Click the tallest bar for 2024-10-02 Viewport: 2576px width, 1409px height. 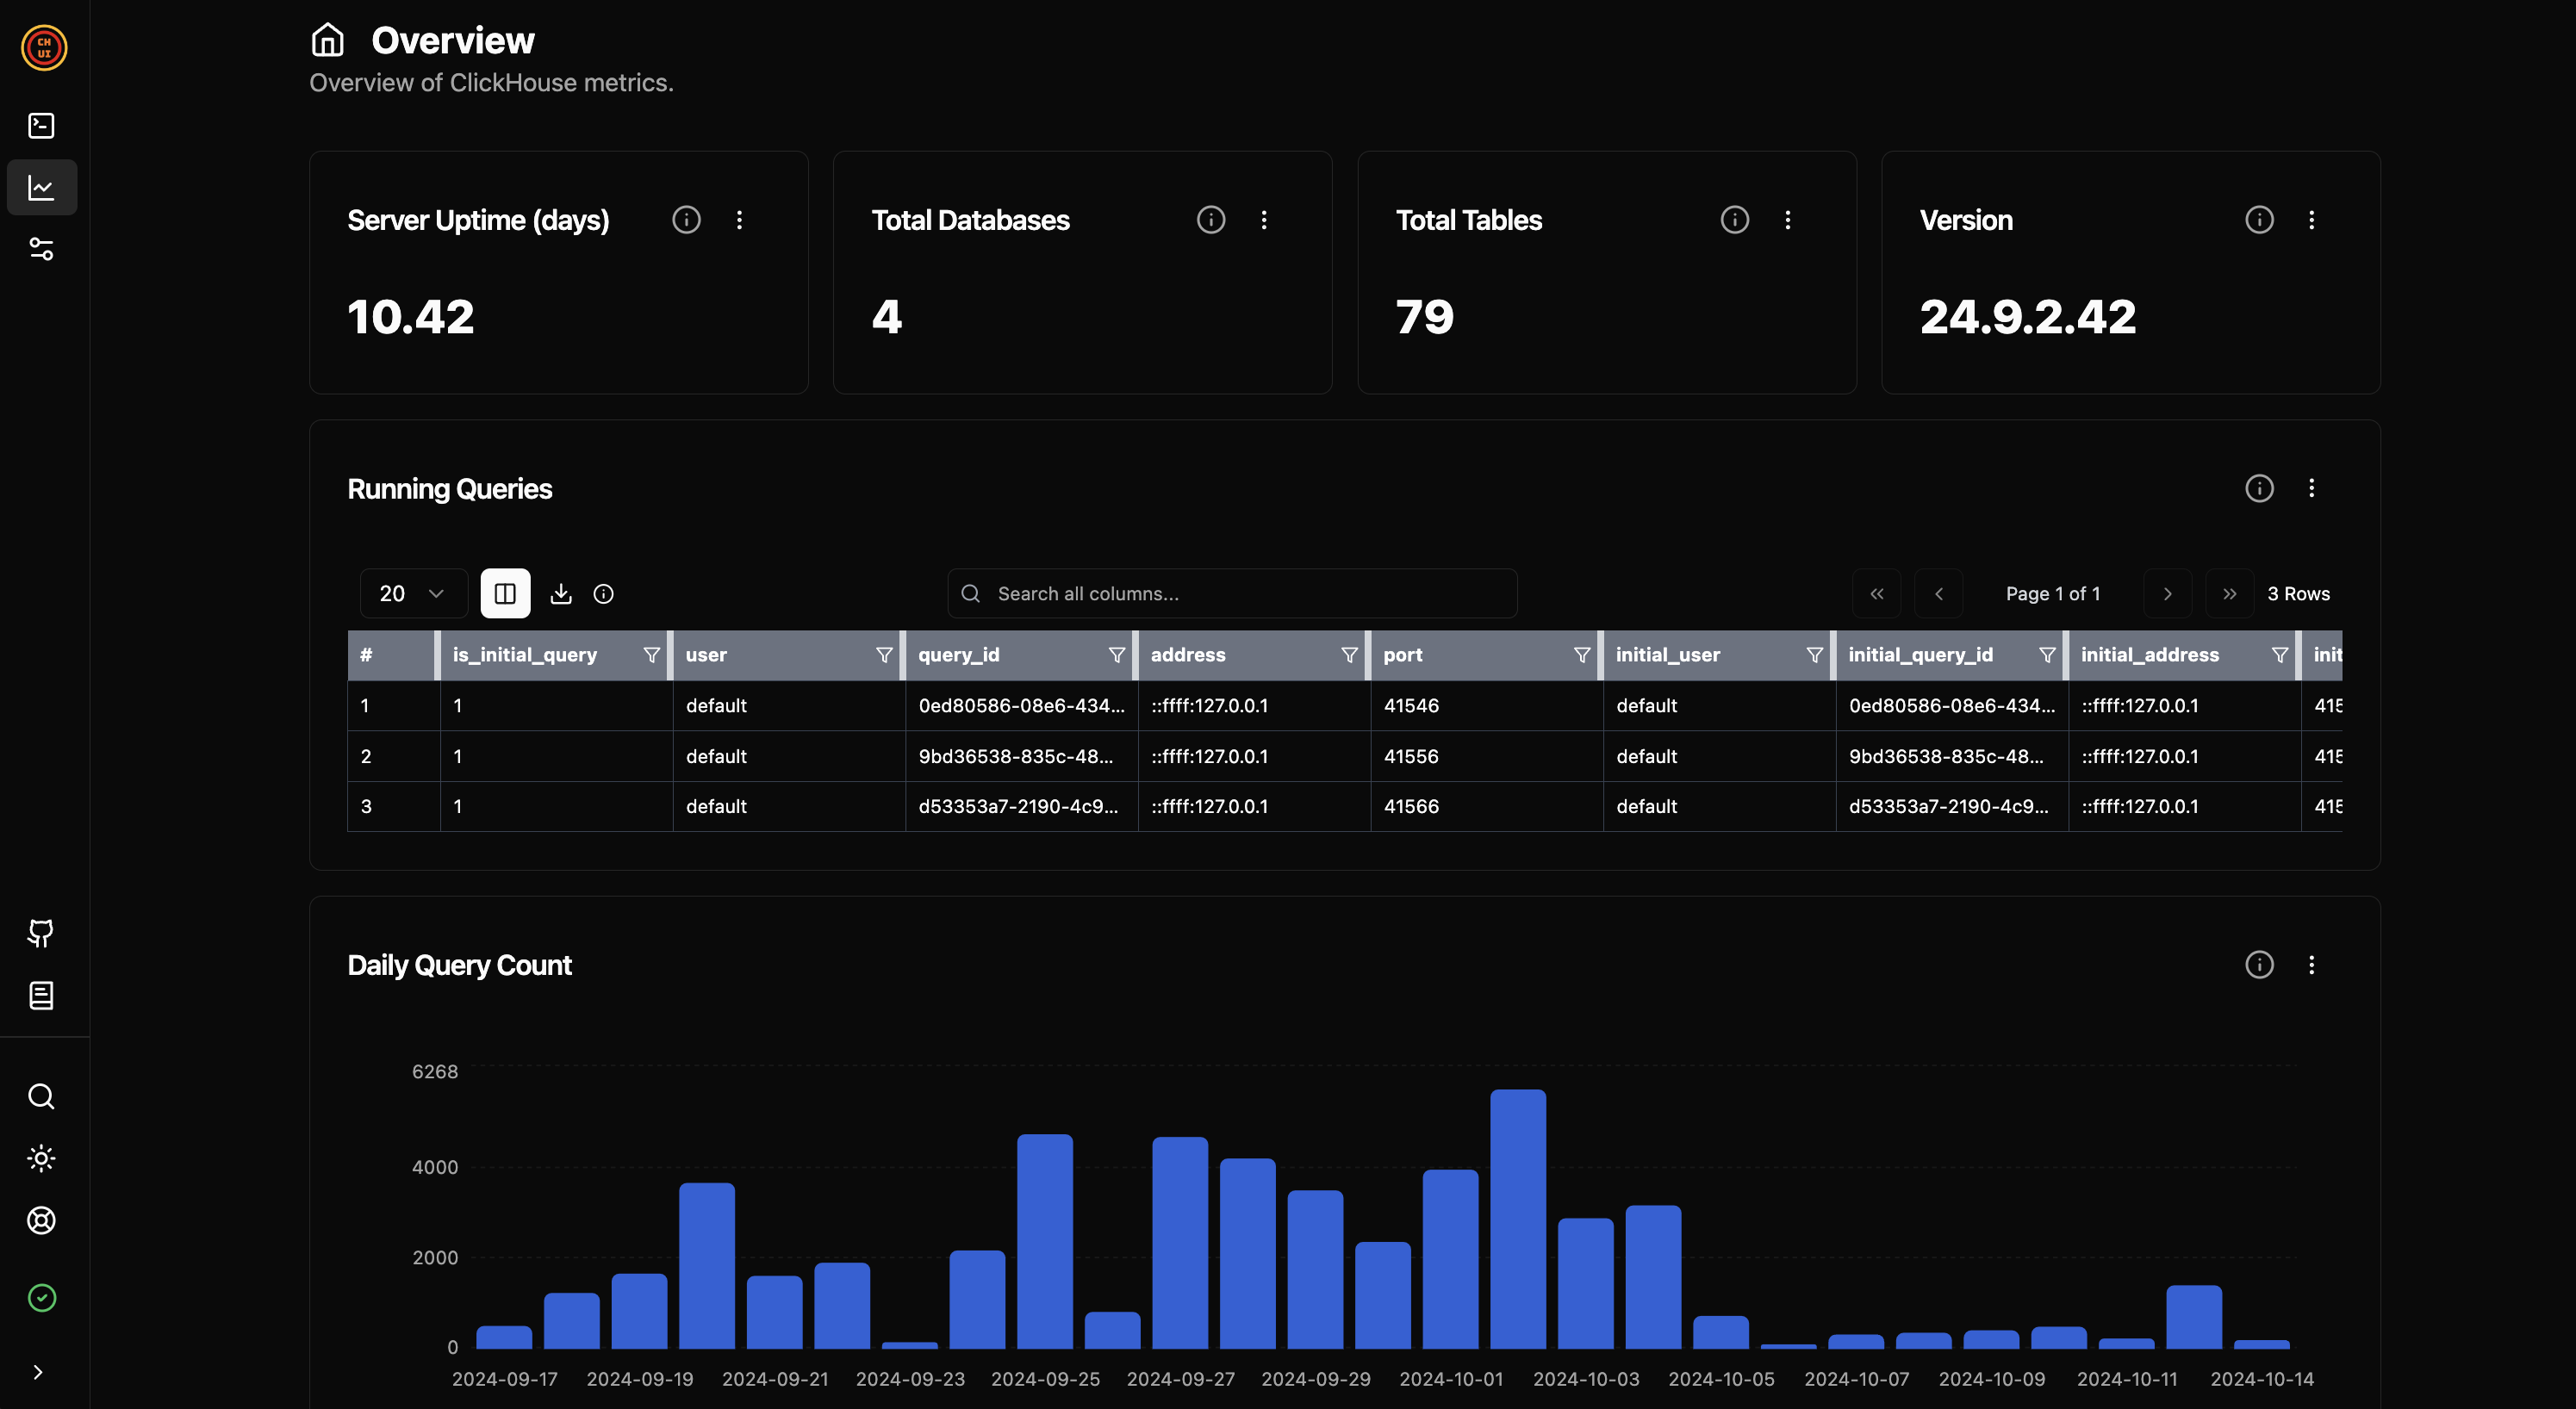pyautogui.click(x=1518, y=1219)
